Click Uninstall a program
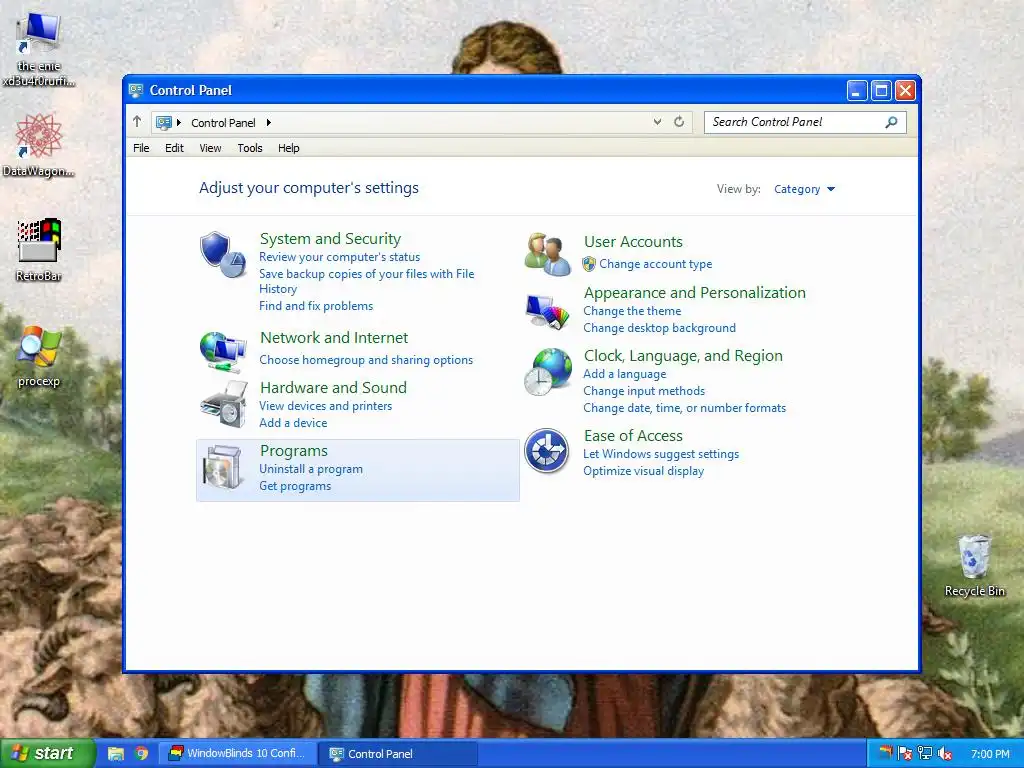This screenshot has width=1024, height=768. (x=311, y=469)
